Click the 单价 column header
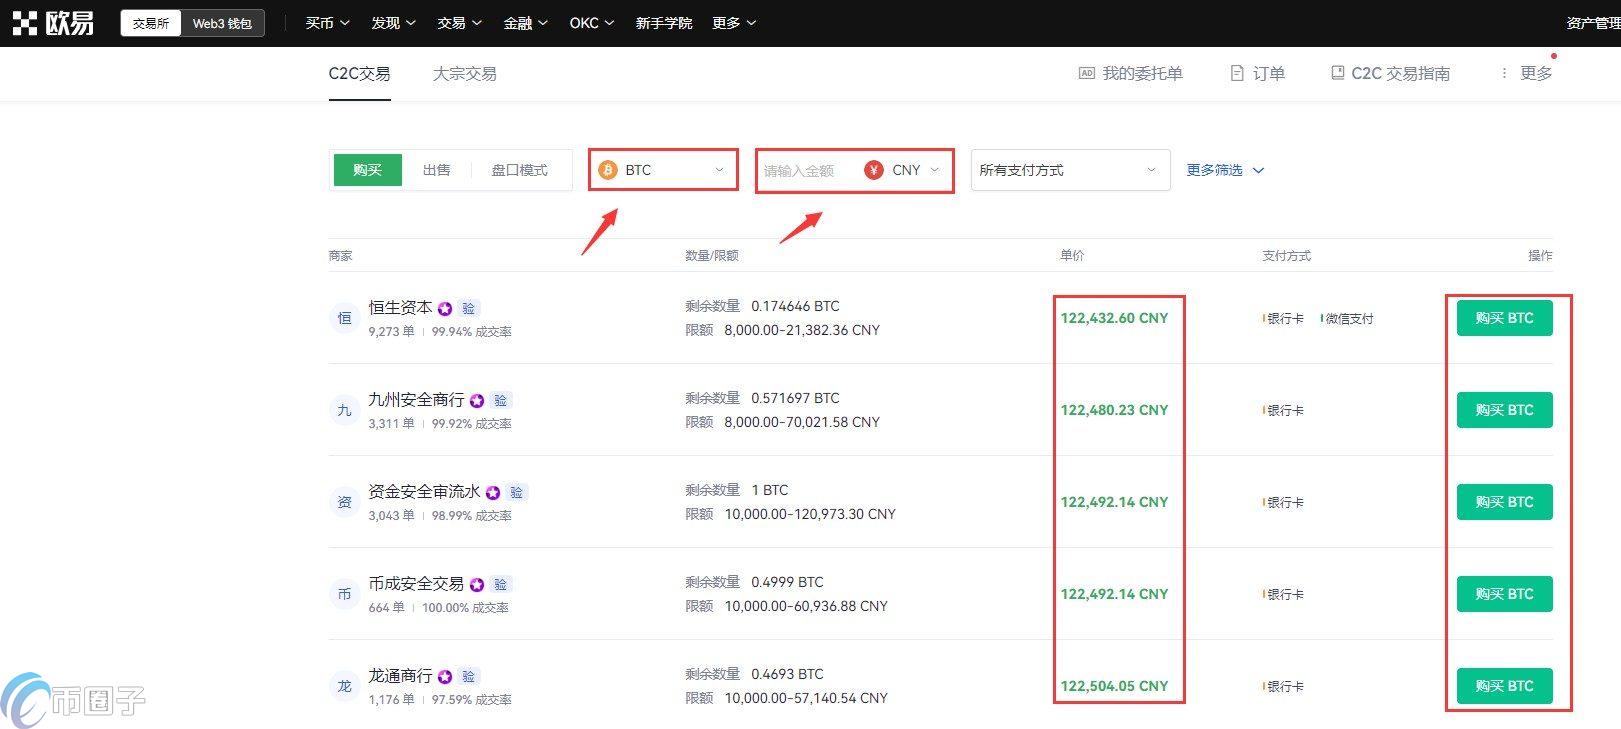This screenshot has width=1621, height=729. click(1072, 256)
